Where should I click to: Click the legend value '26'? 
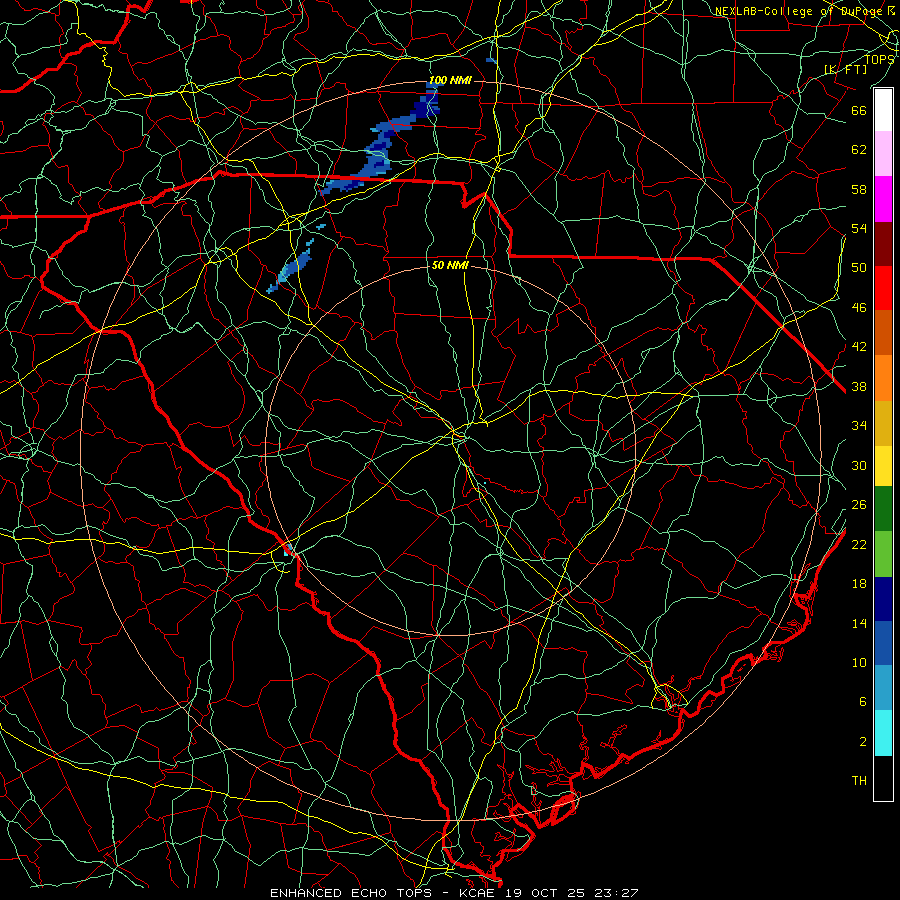pyautogui.click(x=859, y=505)
